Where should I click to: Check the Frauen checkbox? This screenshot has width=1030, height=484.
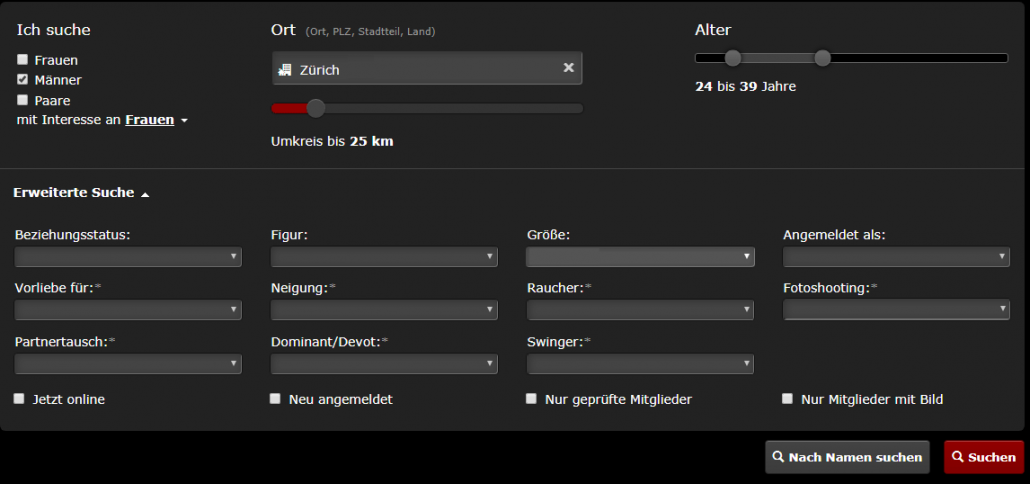(x=23, y=60)
